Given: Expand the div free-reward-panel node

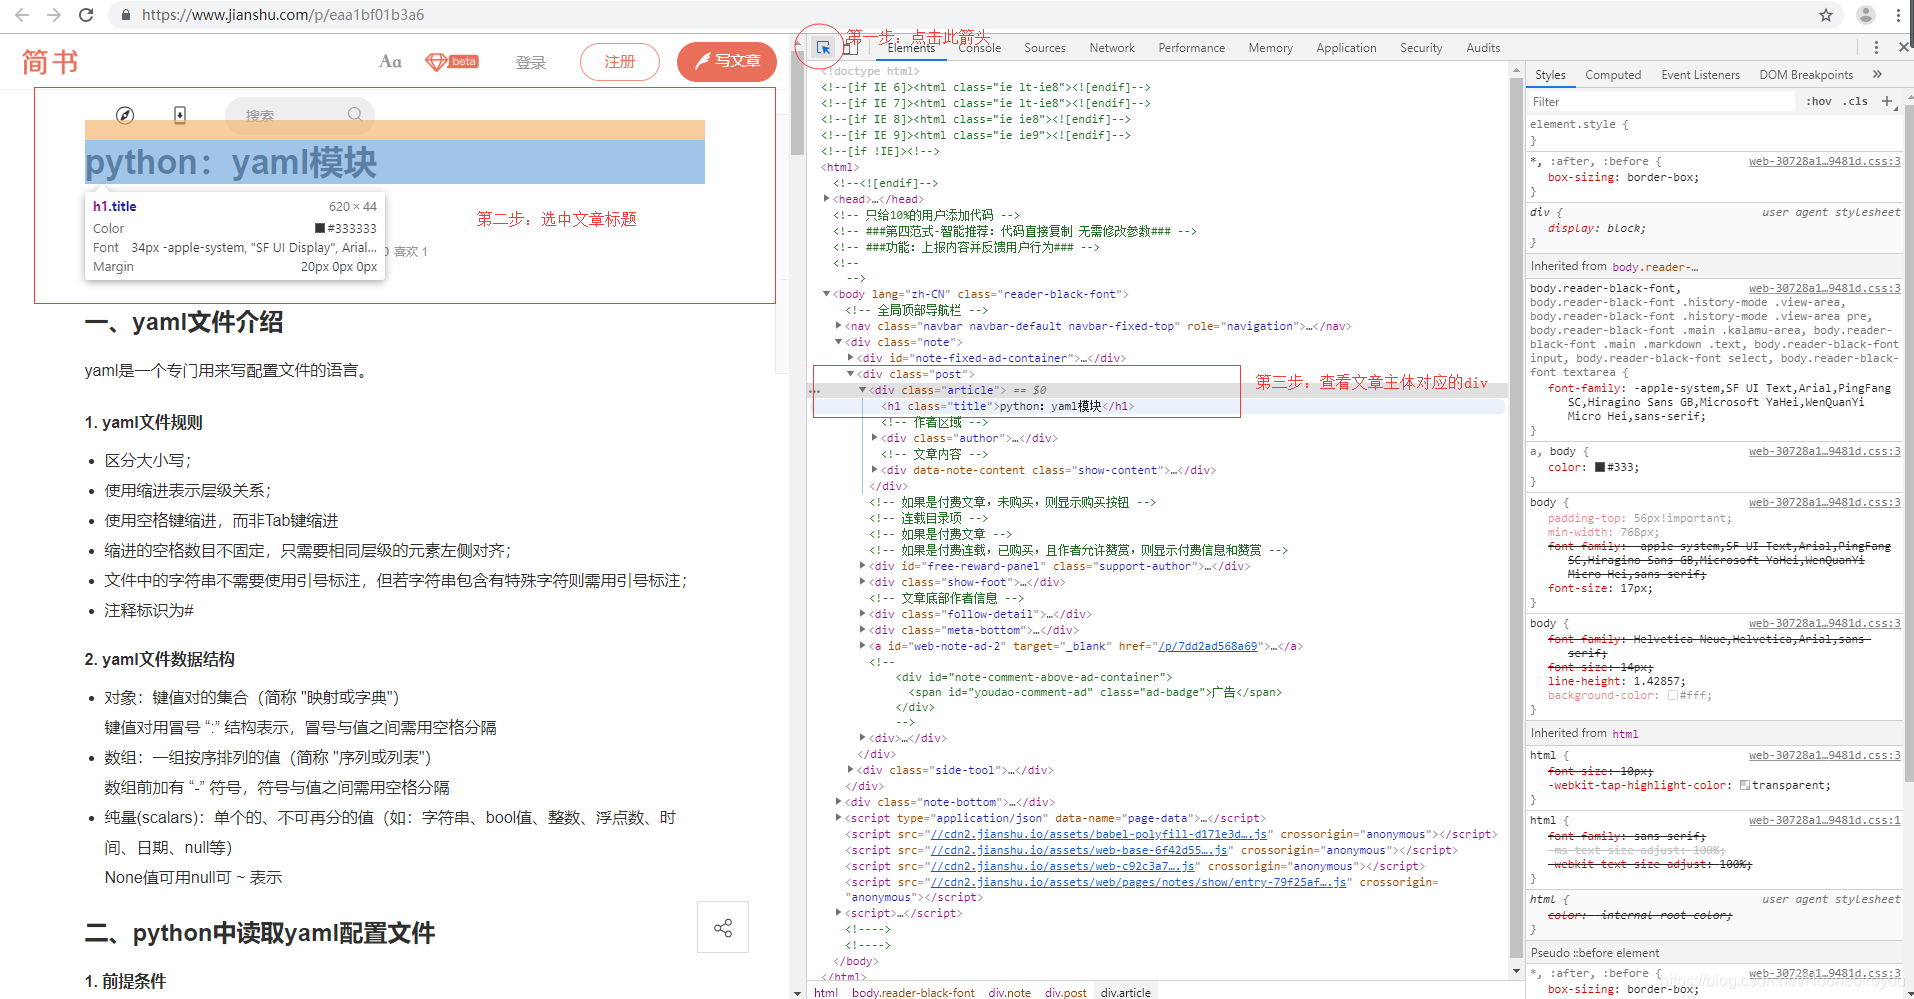Looking at the screenshot, I should 862,566.
